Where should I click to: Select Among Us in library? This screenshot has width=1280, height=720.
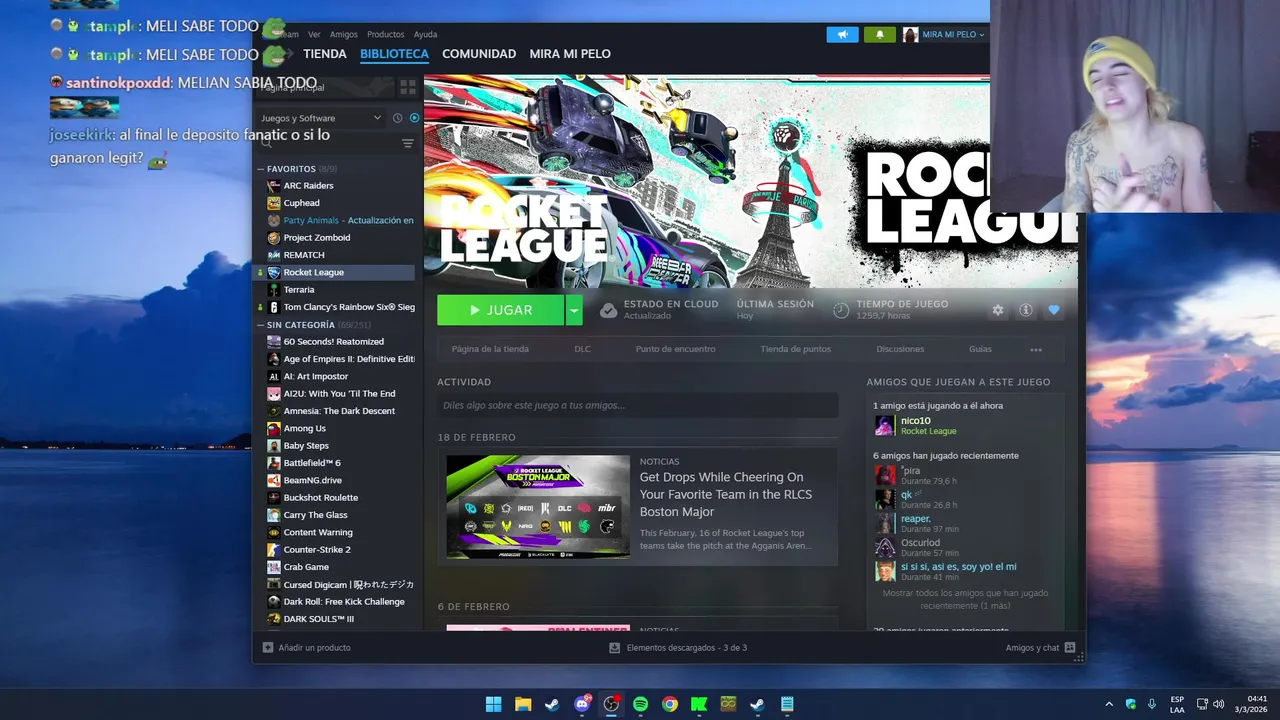click(x=304, y=428)
